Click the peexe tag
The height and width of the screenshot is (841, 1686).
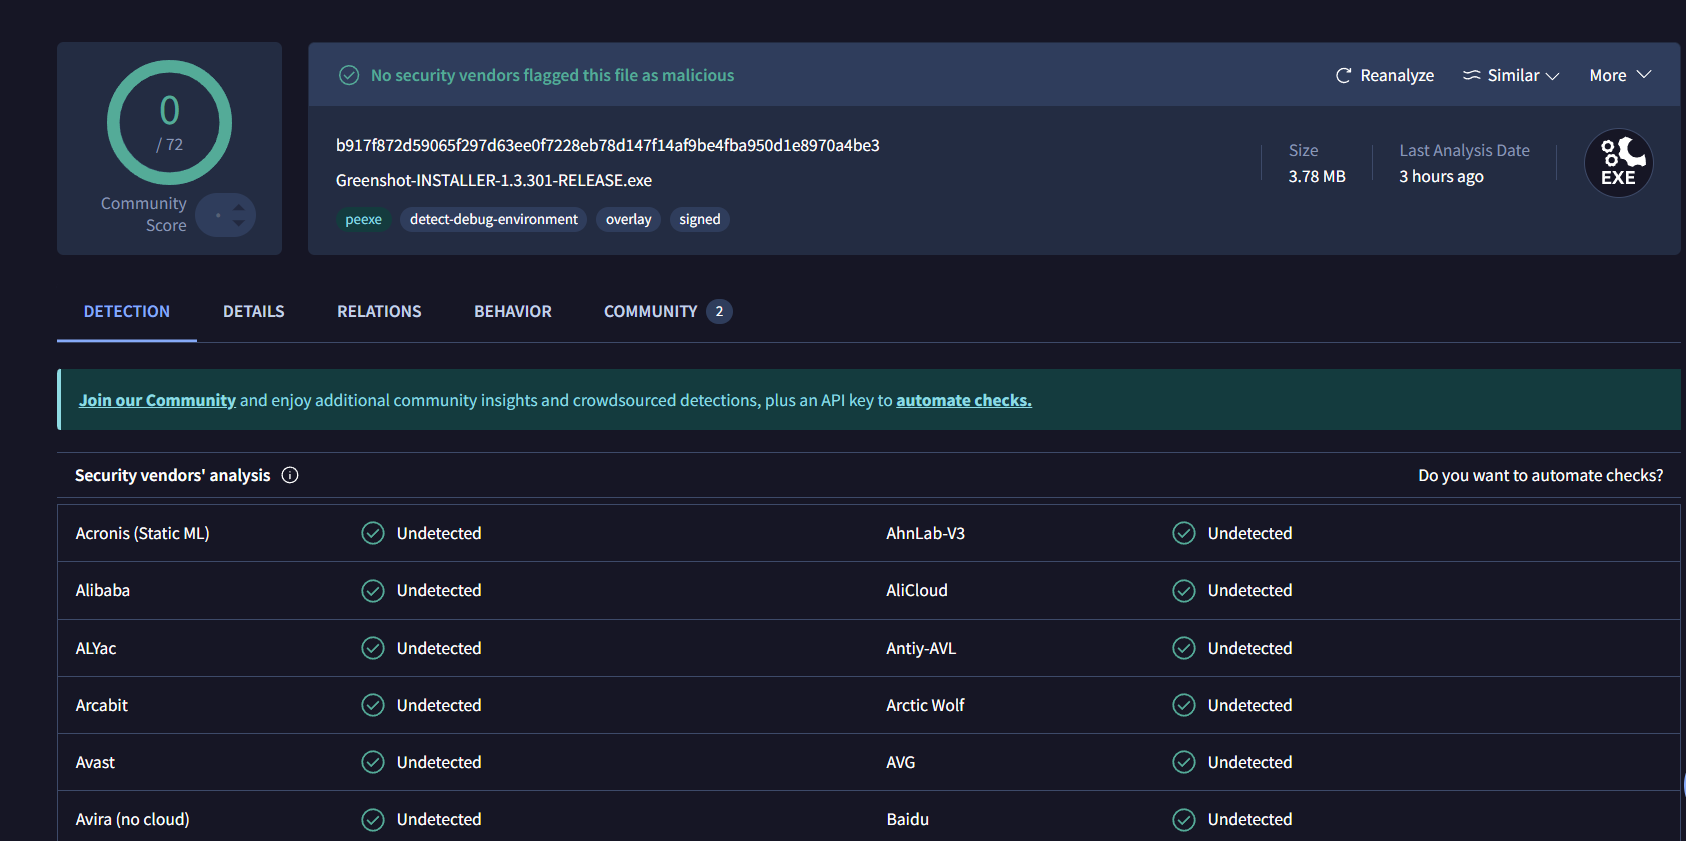point(363,219)
